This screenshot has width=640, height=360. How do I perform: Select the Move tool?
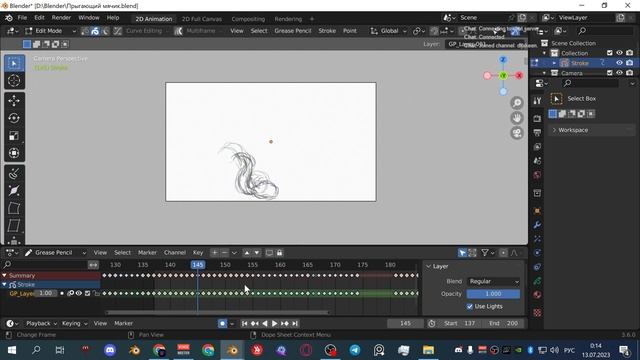(14, 100)
